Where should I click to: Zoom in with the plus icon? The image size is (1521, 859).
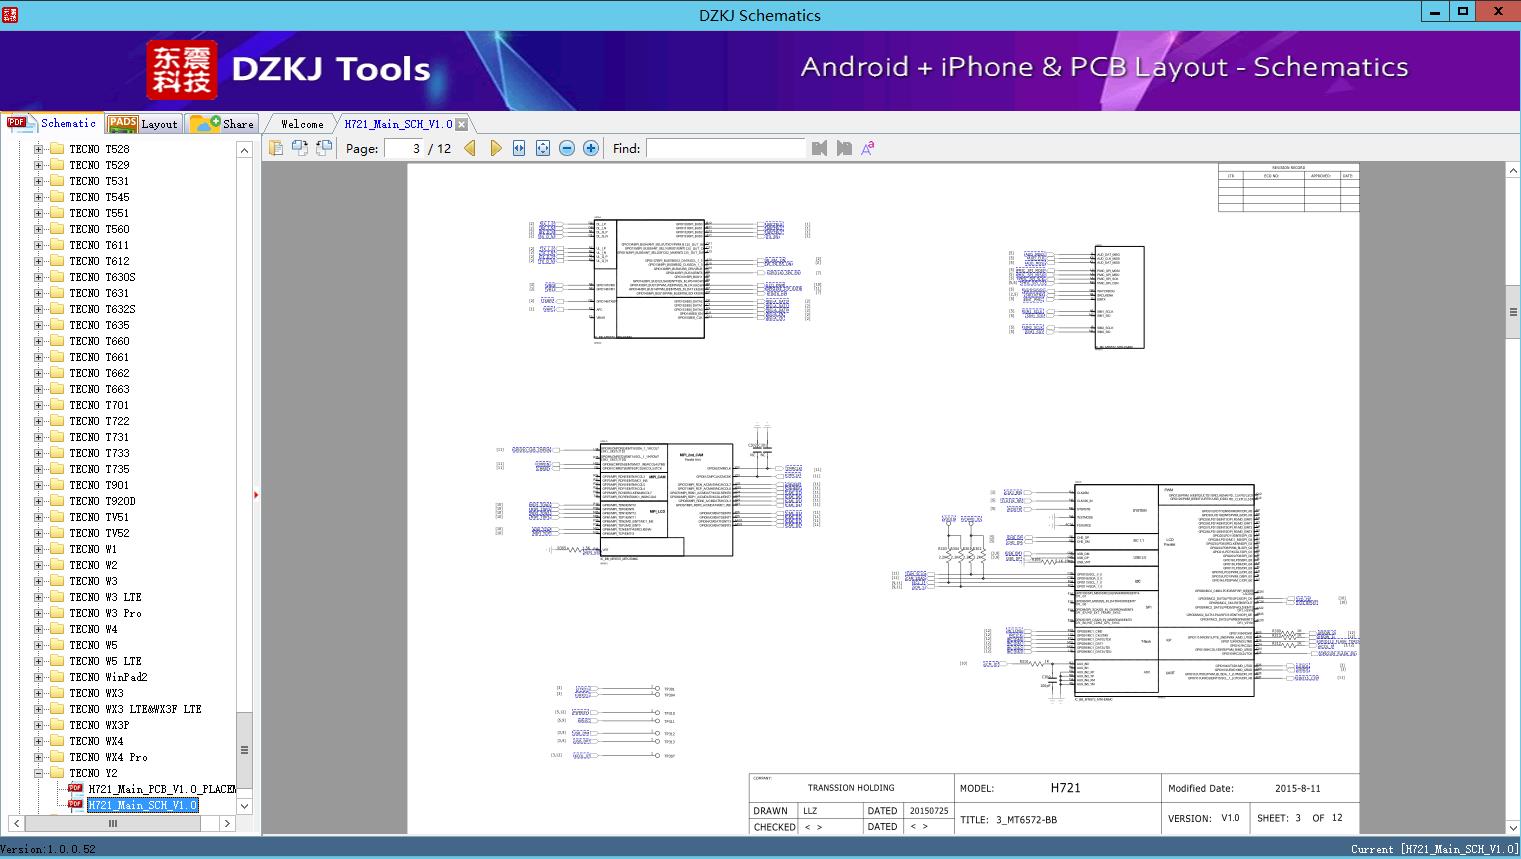(591, 148)
